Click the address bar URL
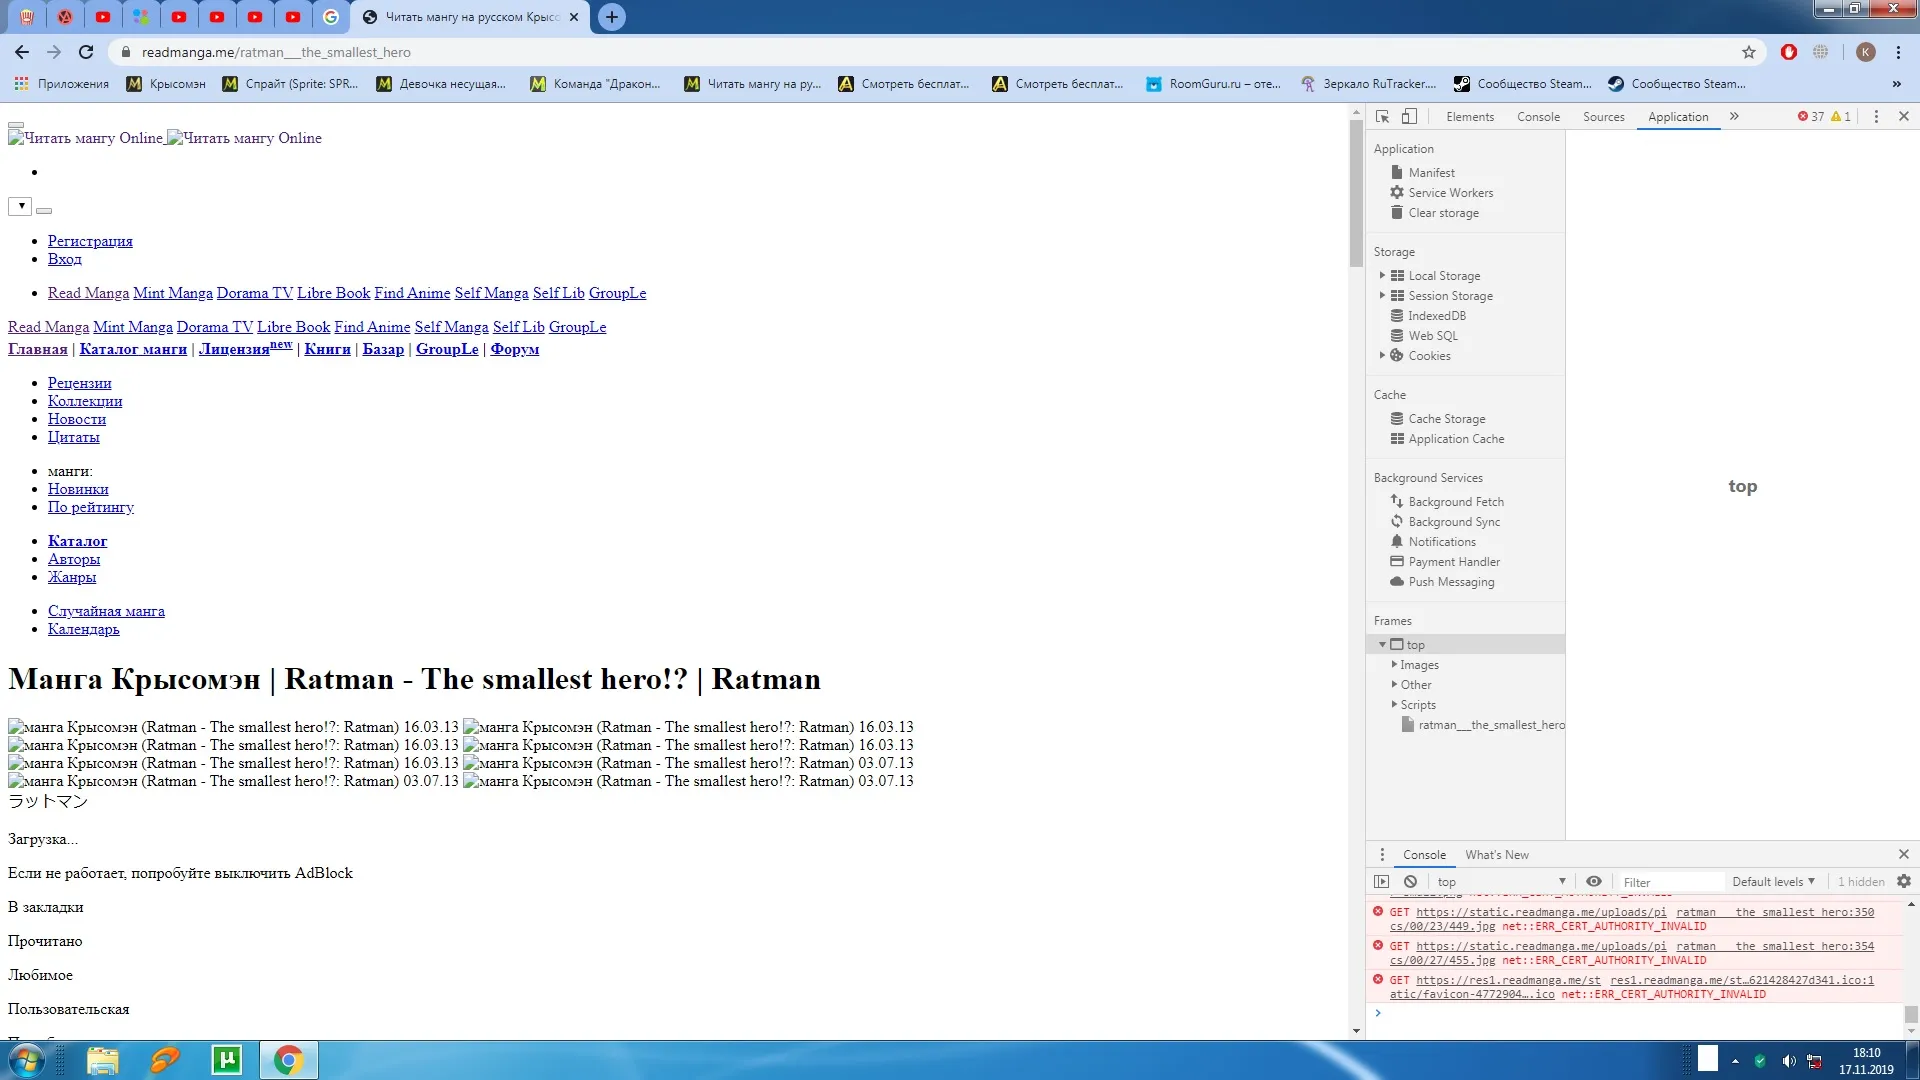 pyautogui.click(x=276, y=52)
